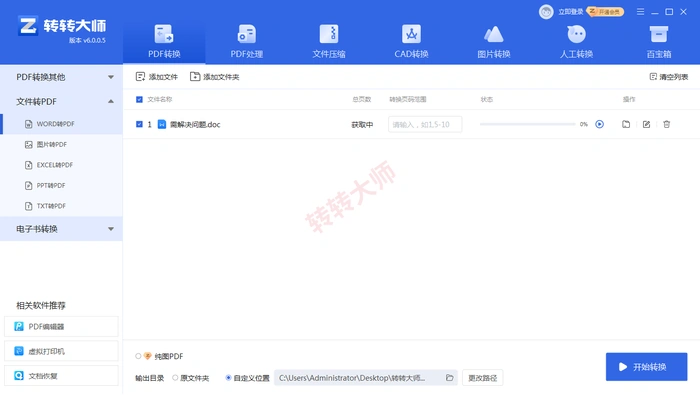Click the 添加文件 add file button
Image resolution: width=700 pixels, height=395 pixels.
[157, 77]
